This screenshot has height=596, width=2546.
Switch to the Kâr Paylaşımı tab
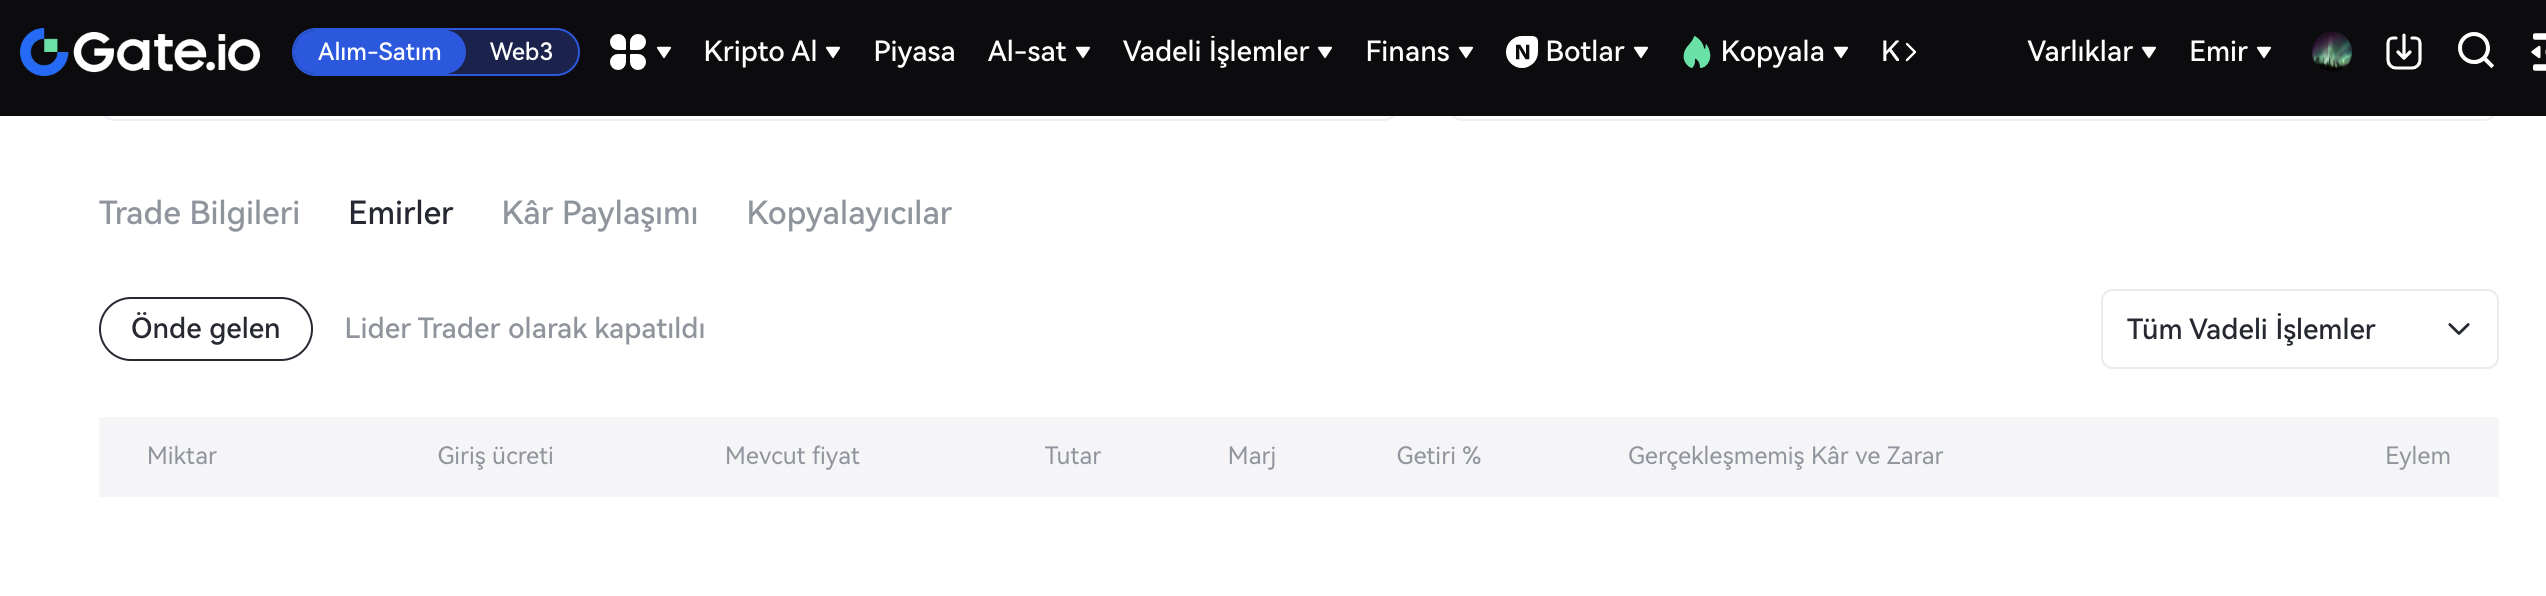point(600,213)
